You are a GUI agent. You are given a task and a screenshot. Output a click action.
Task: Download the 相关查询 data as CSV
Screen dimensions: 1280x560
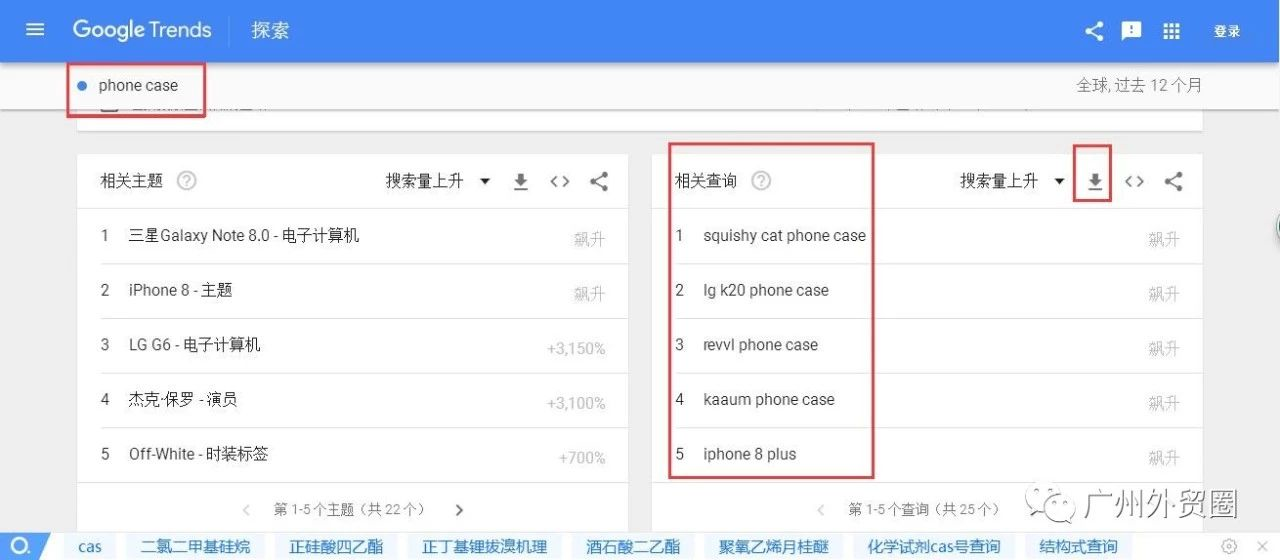(1095, 182)
